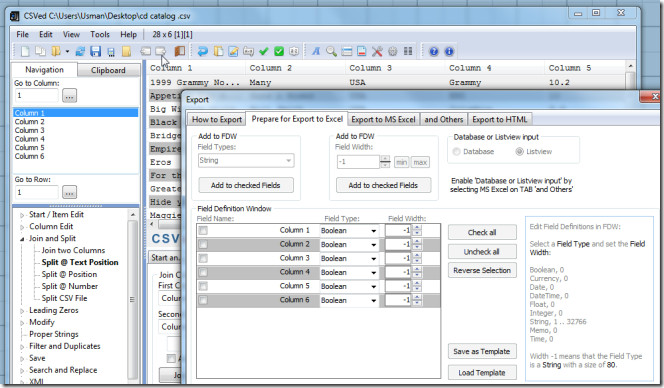Click the Load Template button
664x388 pixels.
coord(482,373)
